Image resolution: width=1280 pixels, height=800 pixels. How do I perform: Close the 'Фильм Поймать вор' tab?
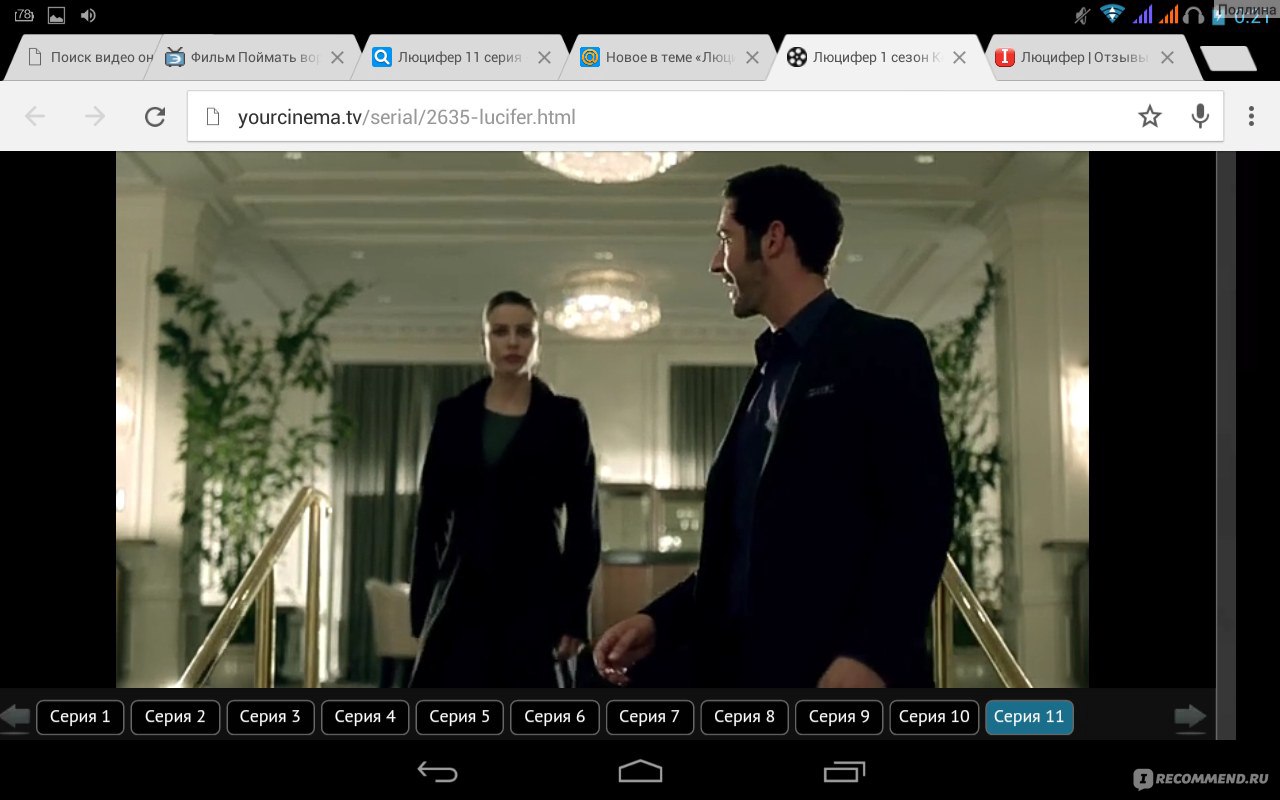point(337,58)
